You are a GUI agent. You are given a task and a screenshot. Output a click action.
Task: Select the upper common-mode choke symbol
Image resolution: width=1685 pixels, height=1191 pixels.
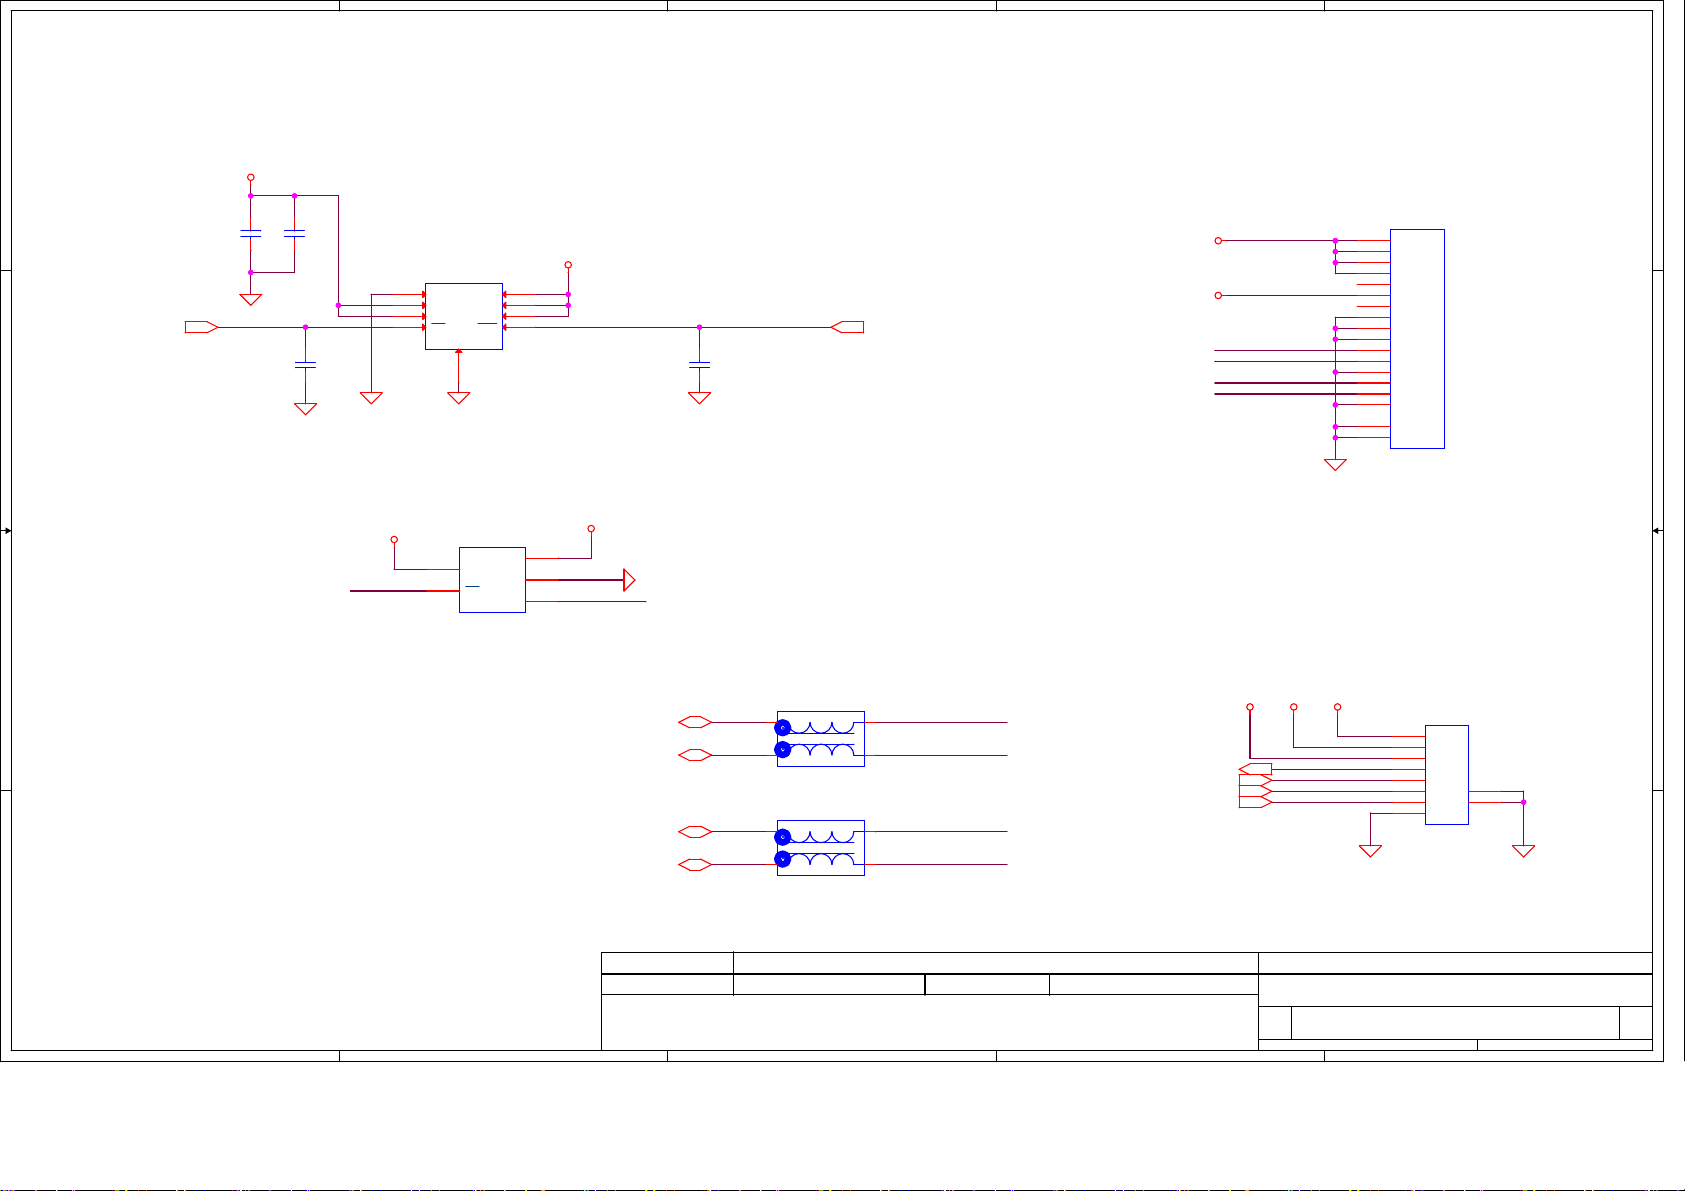[820, 739]
